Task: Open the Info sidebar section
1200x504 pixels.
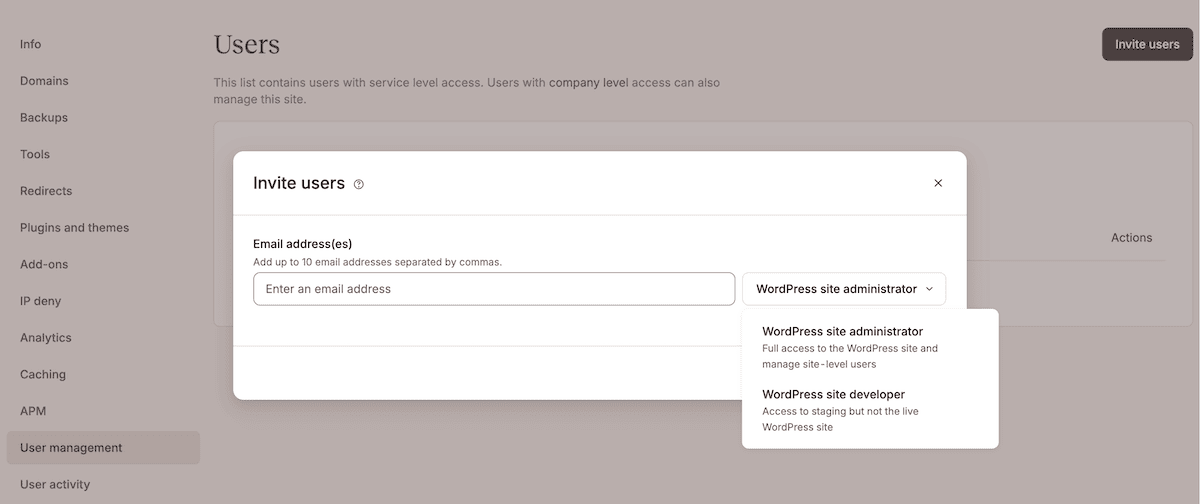Action: pos(31,44)
